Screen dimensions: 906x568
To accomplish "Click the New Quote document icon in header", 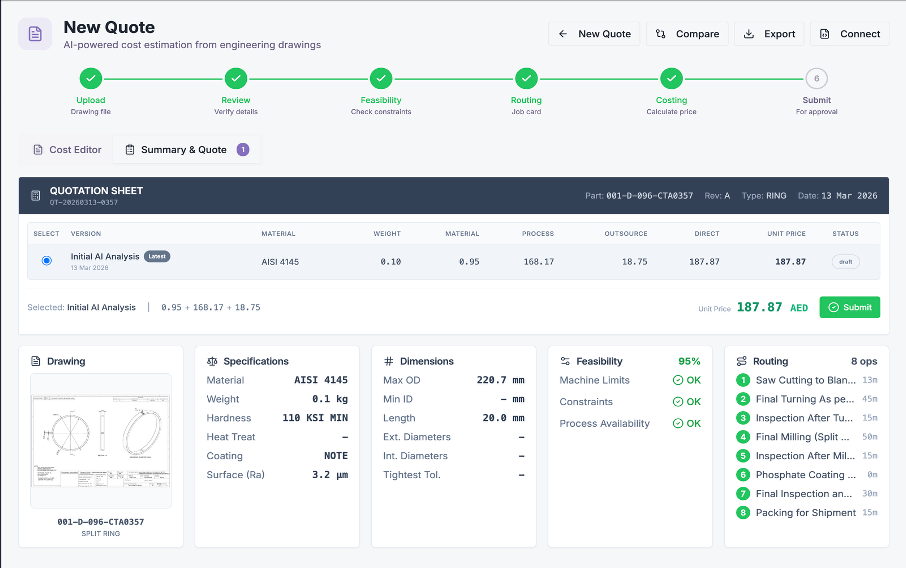I will (35, 34).
